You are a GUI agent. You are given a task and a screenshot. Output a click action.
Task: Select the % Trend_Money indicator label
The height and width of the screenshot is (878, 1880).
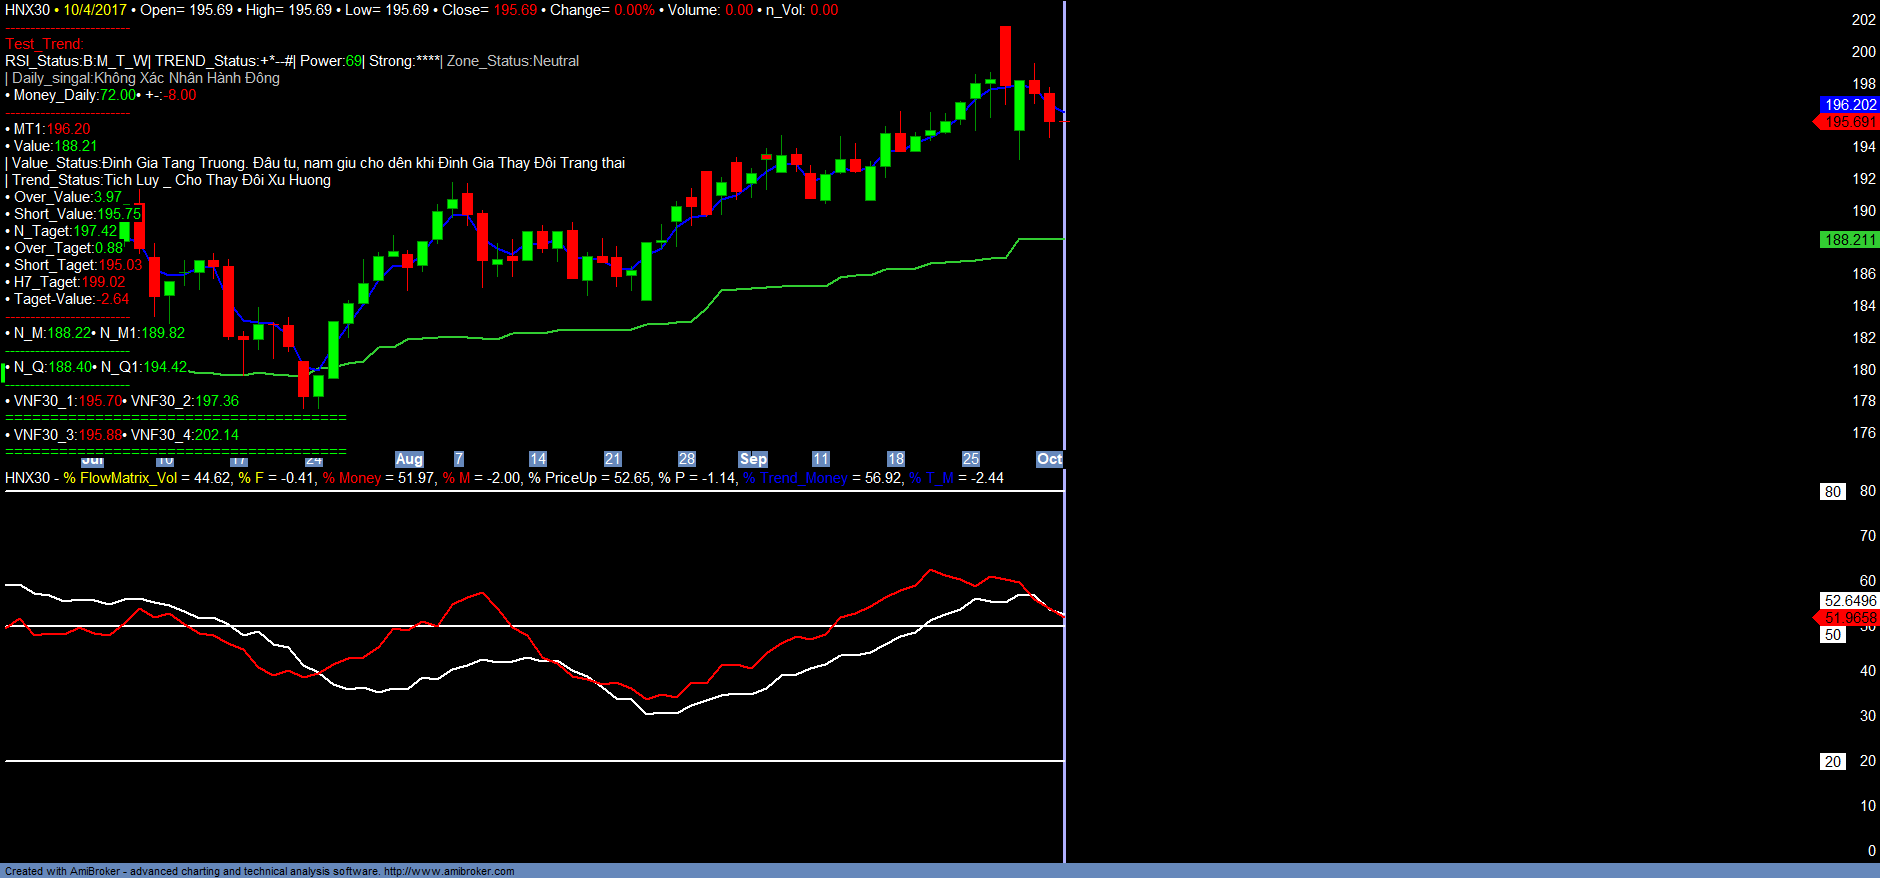(x=795, y=478)
